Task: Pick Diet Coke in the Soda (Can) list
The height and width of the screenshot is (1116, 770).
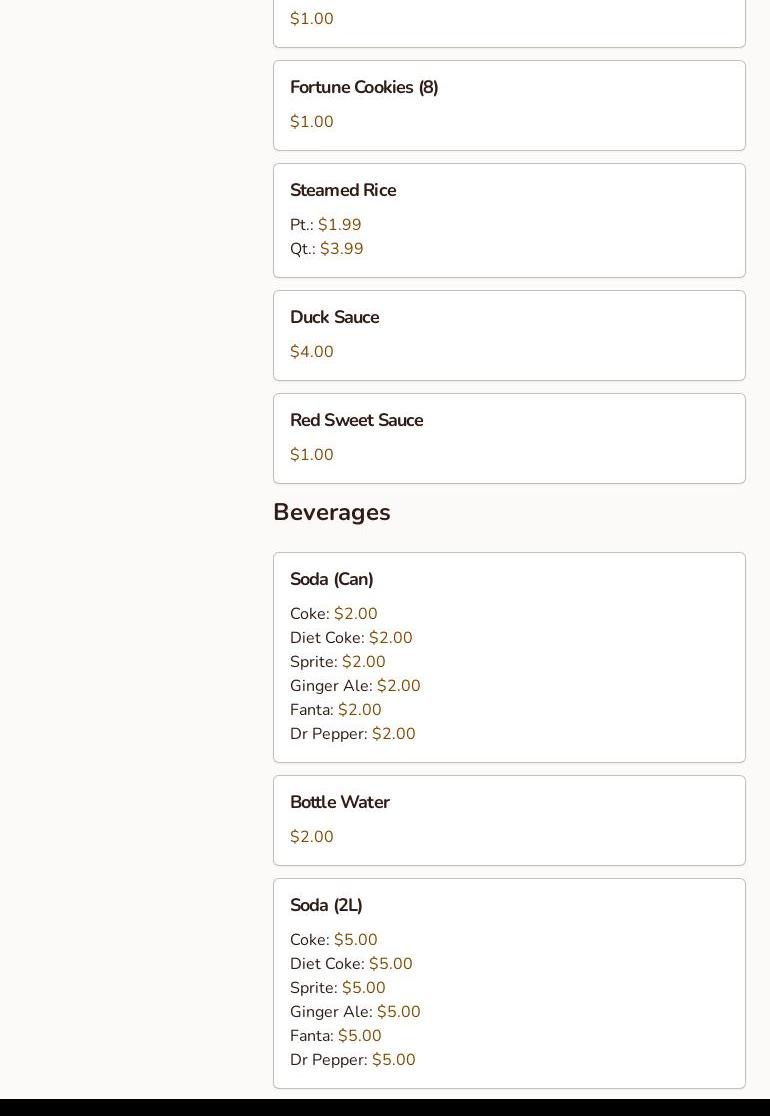Action: 351,638
